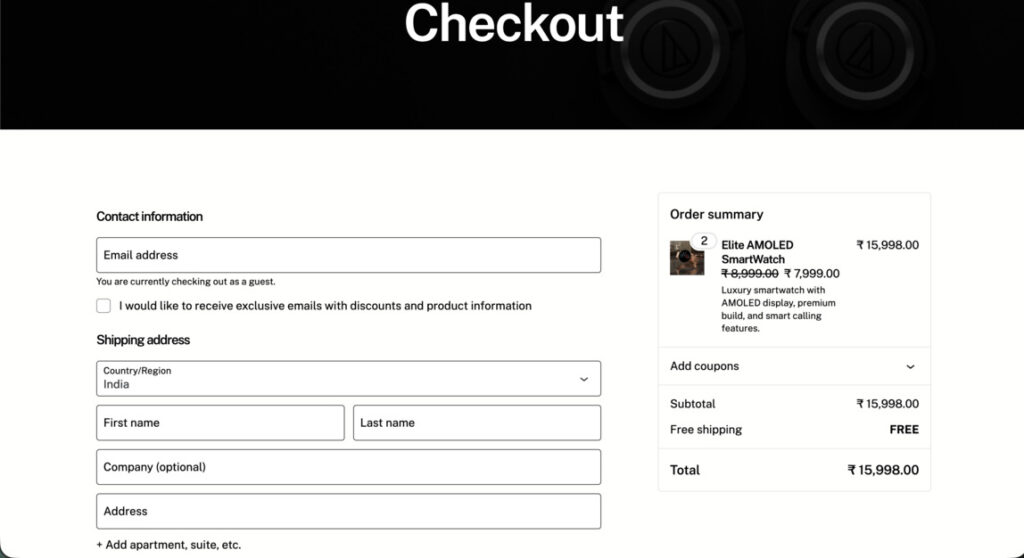Click the Checkout page heading
This screenshot has height=558, width=1024.
coord(513,24)
